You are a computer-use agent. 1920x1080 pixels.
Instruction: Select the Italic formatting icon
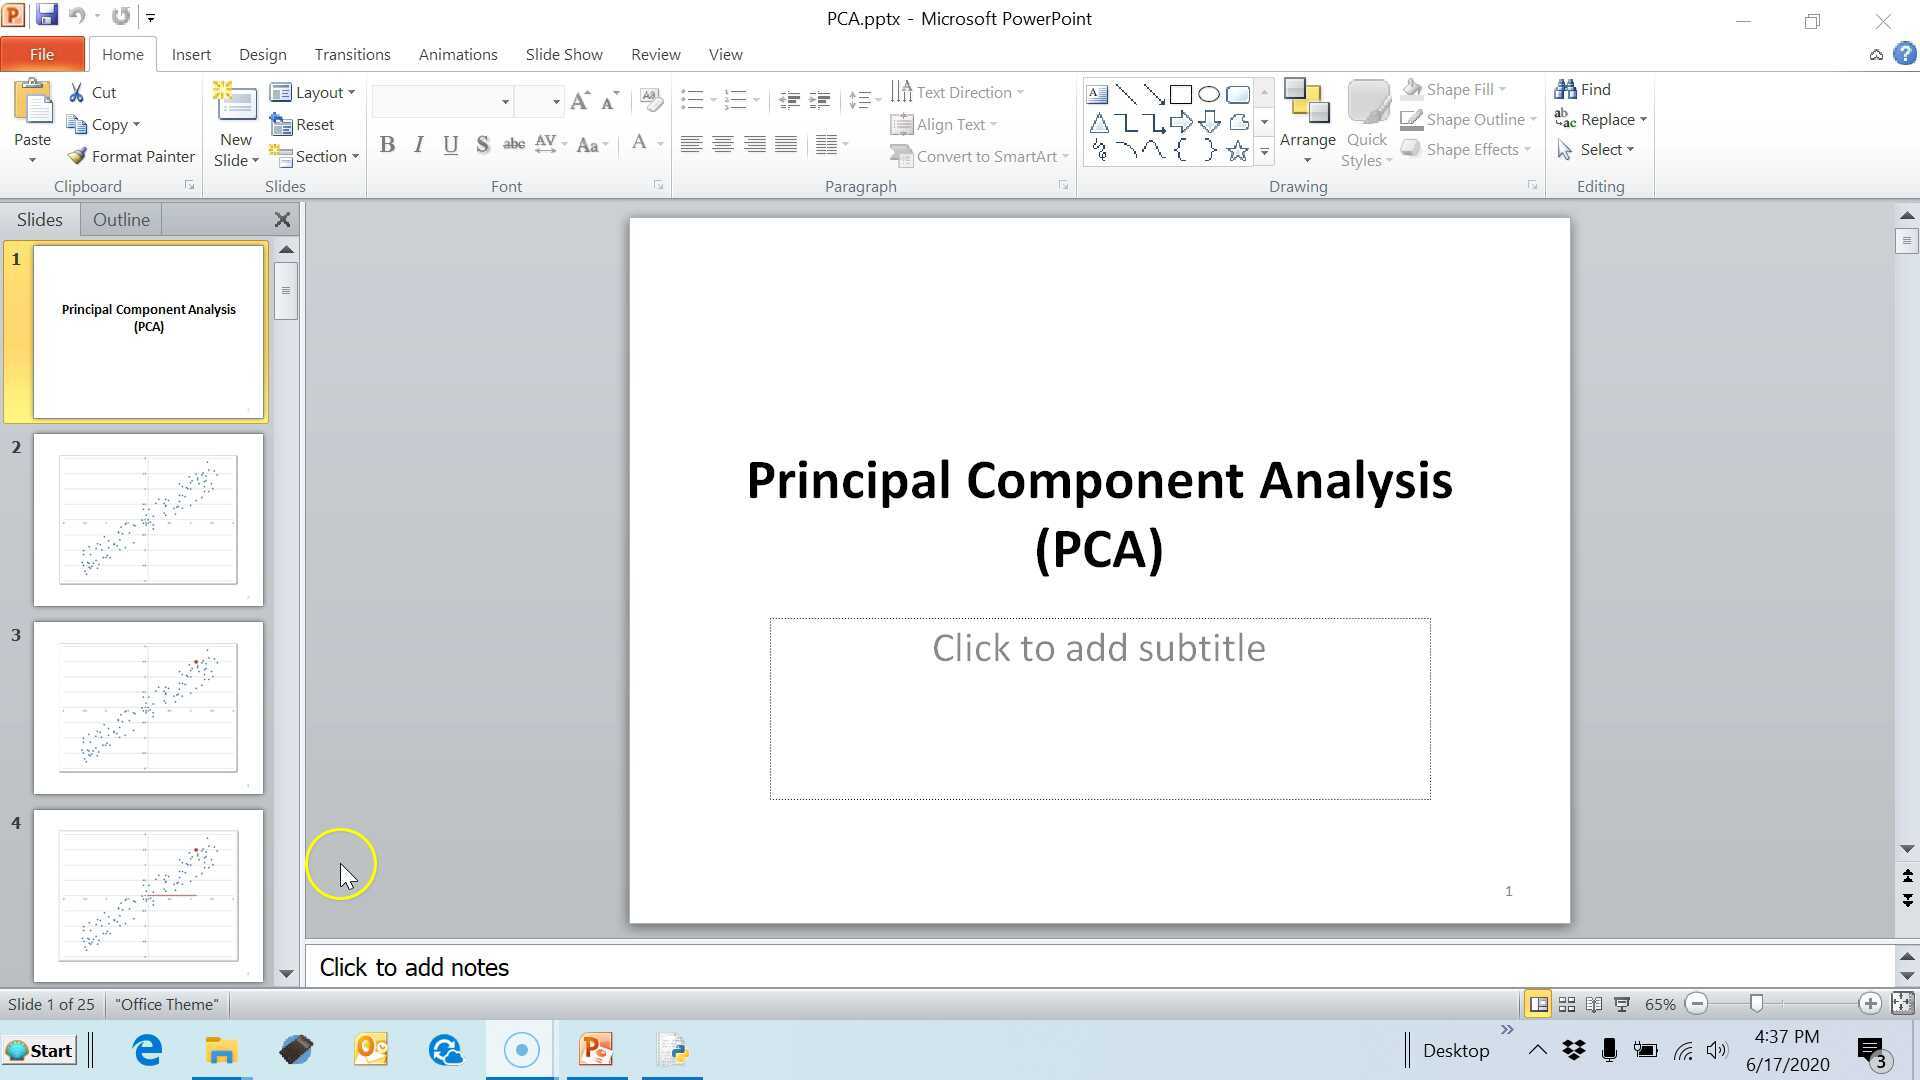tap(418, 144)
